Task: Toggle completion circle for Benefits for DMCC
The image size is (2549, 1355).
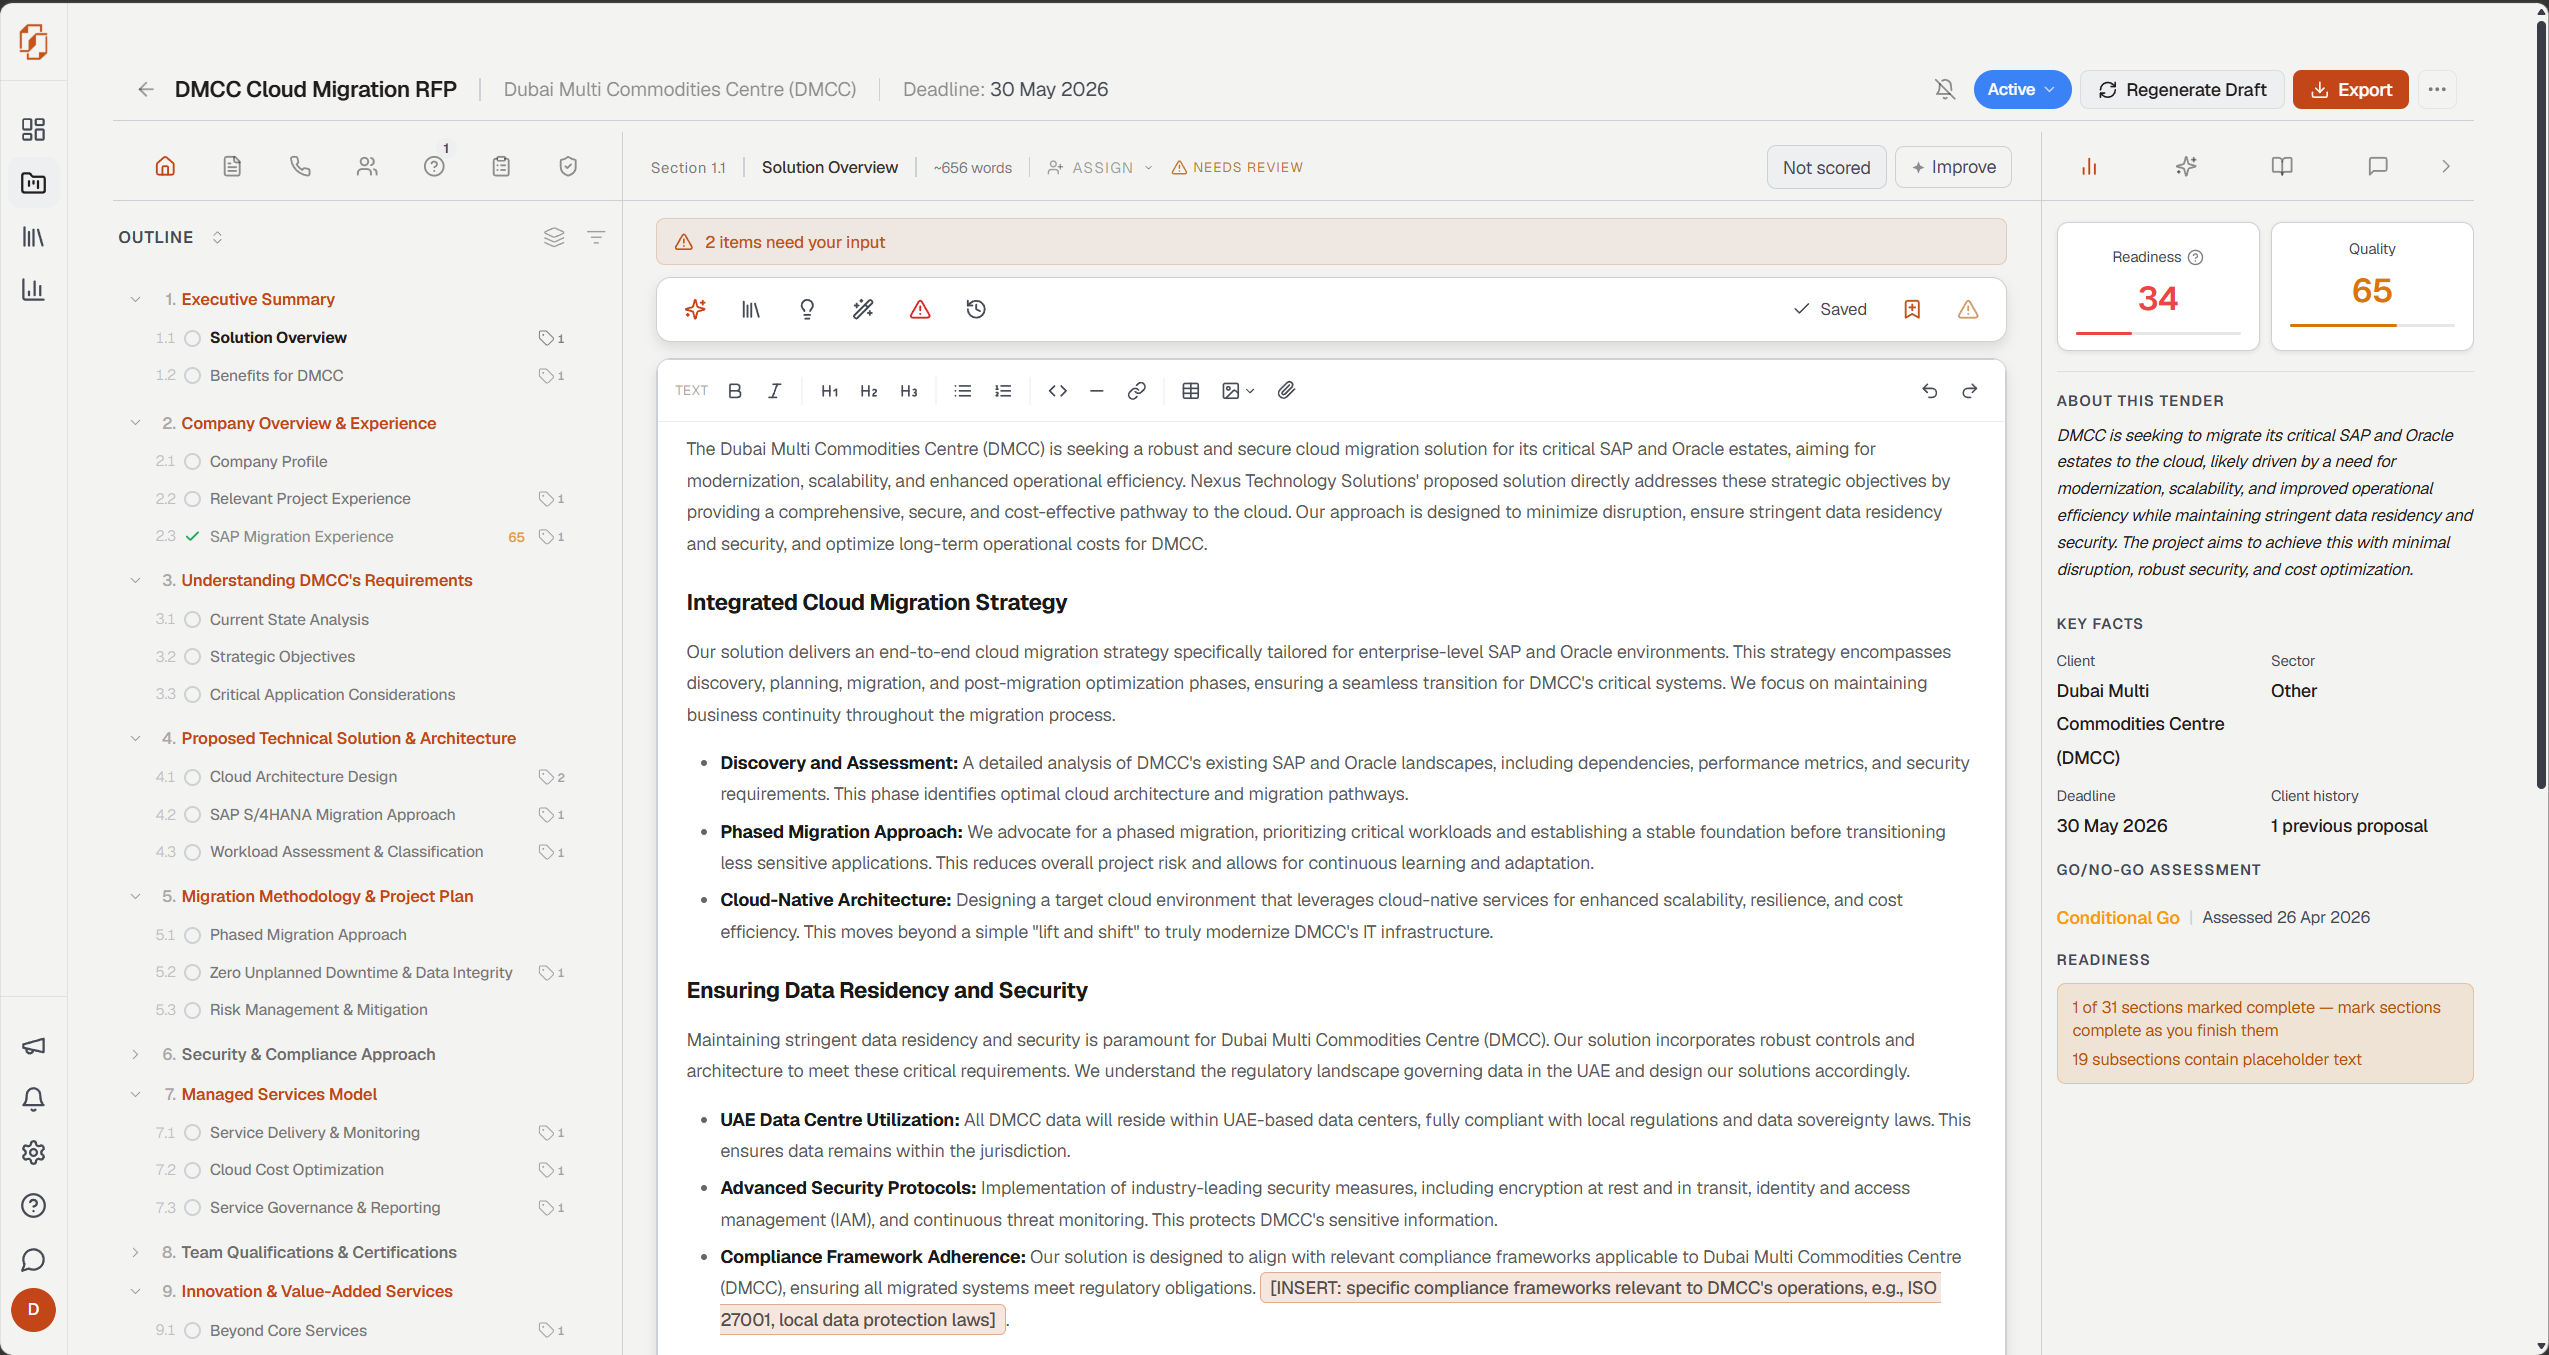Action: click(x=193, y=376)
